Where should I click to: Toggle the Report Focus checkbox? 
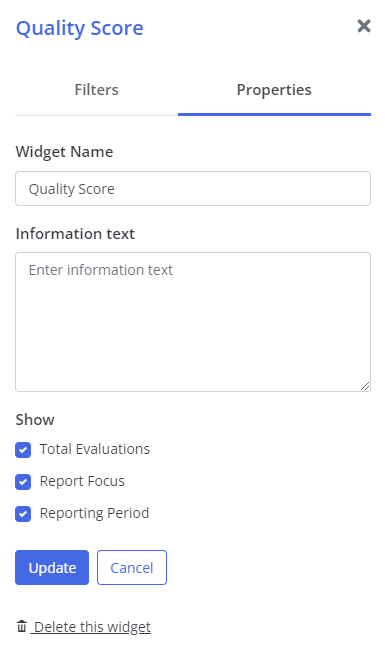[x=23, y=482]
